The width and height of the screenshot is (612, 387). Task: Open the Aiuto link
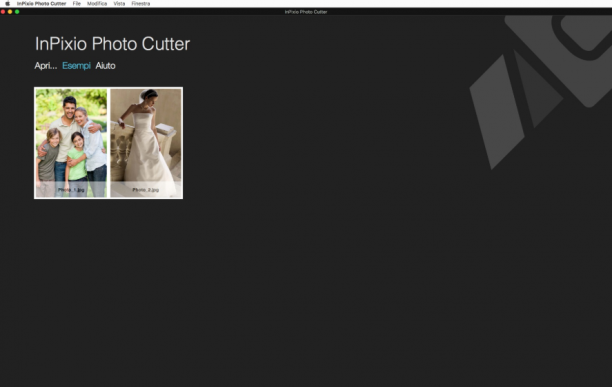pos(105,66)
